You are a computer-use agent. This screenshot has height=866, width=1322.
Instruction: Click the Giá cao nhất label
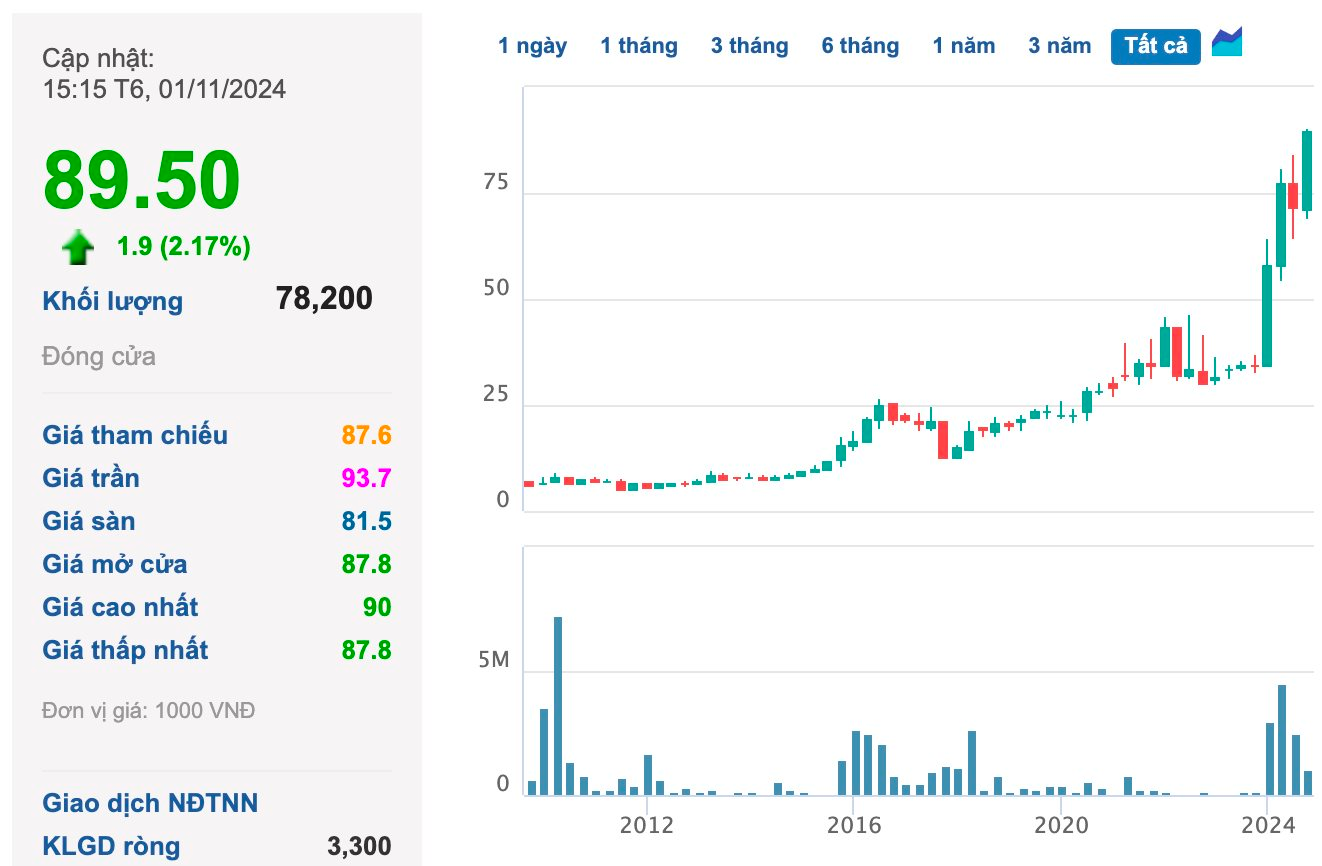121,607
